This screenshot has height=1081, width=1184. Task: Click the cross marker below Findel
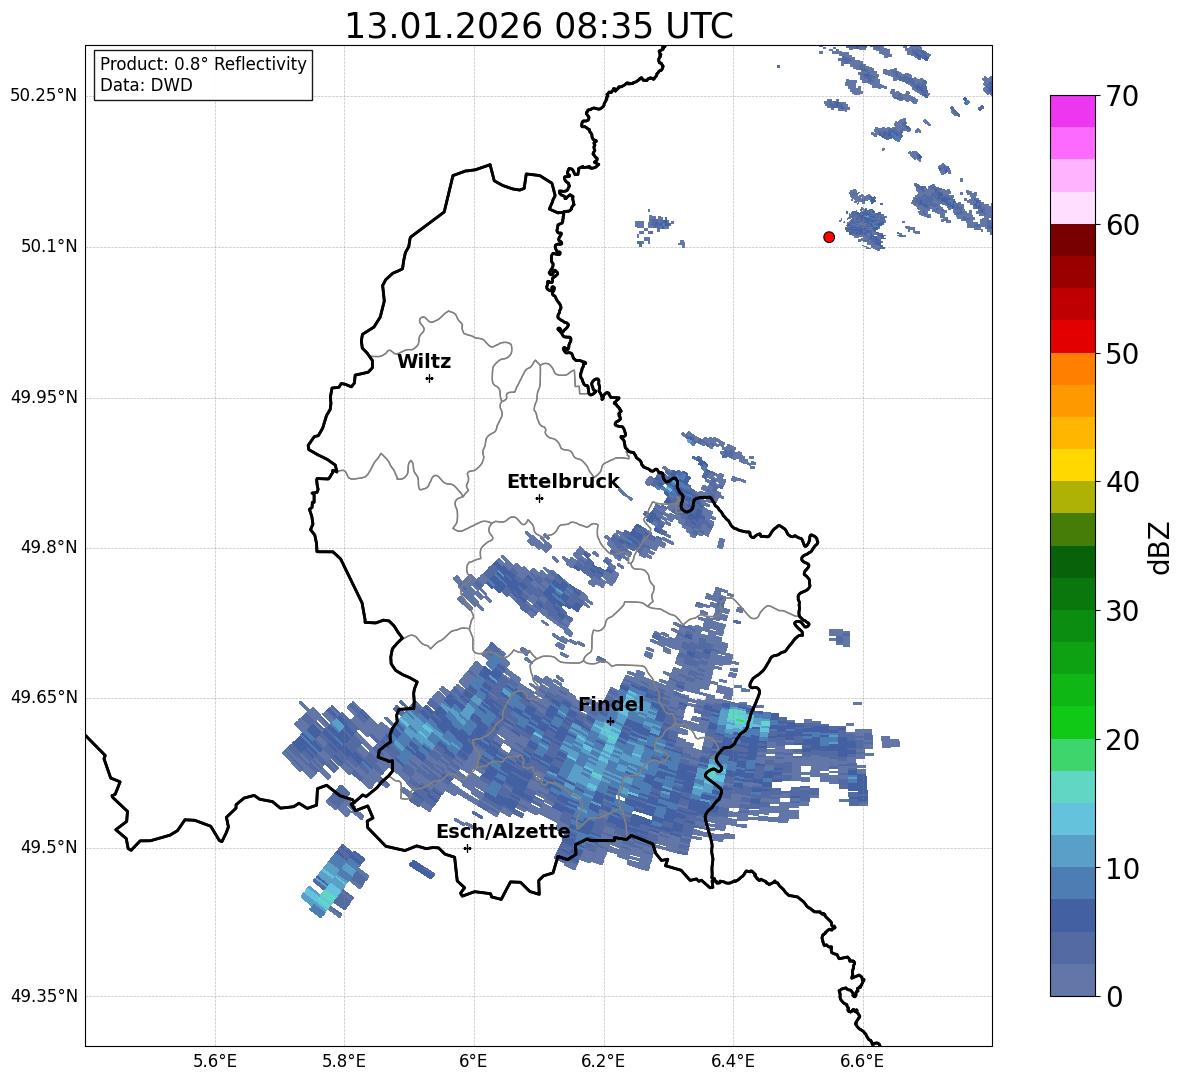tap(611, 721)
